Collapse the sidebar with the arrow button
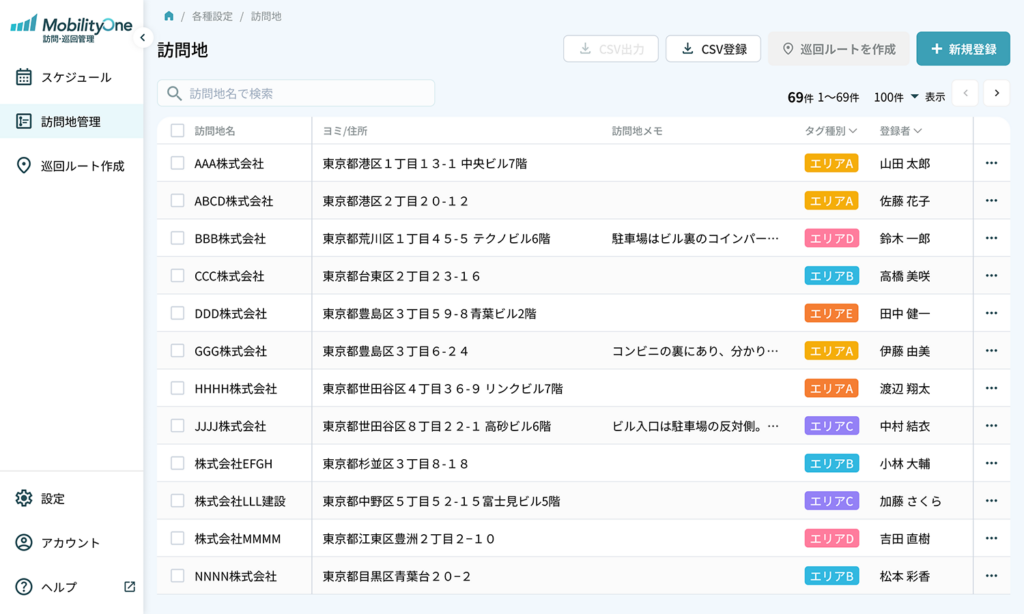This screenshot has height=614, width=1024. (x=142, y=38)
